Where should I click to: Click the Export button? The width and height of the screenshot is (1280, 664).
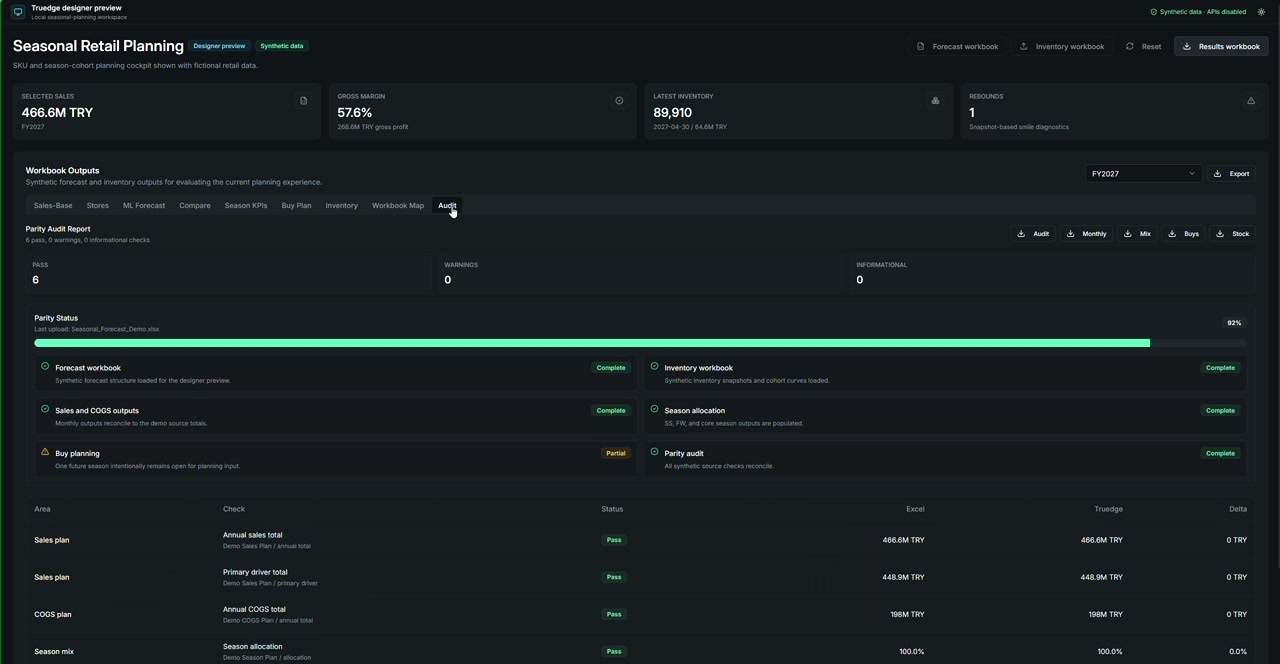[x=1231, y=174]
